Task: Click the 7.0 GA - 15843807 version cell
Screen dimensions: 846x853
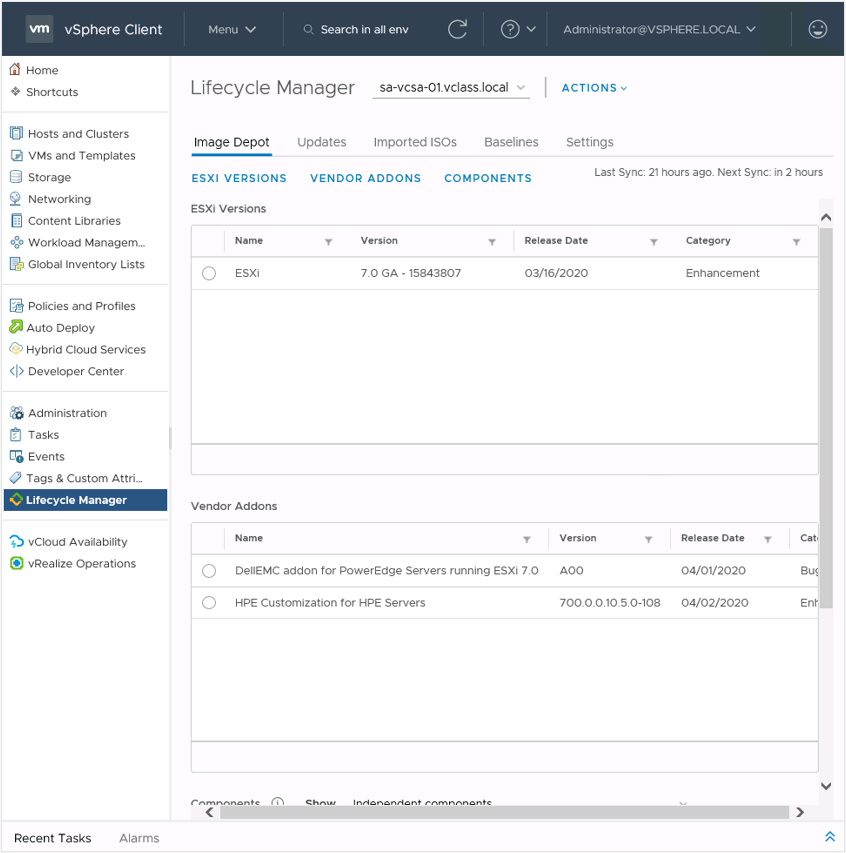Action: tap(411, 273)
